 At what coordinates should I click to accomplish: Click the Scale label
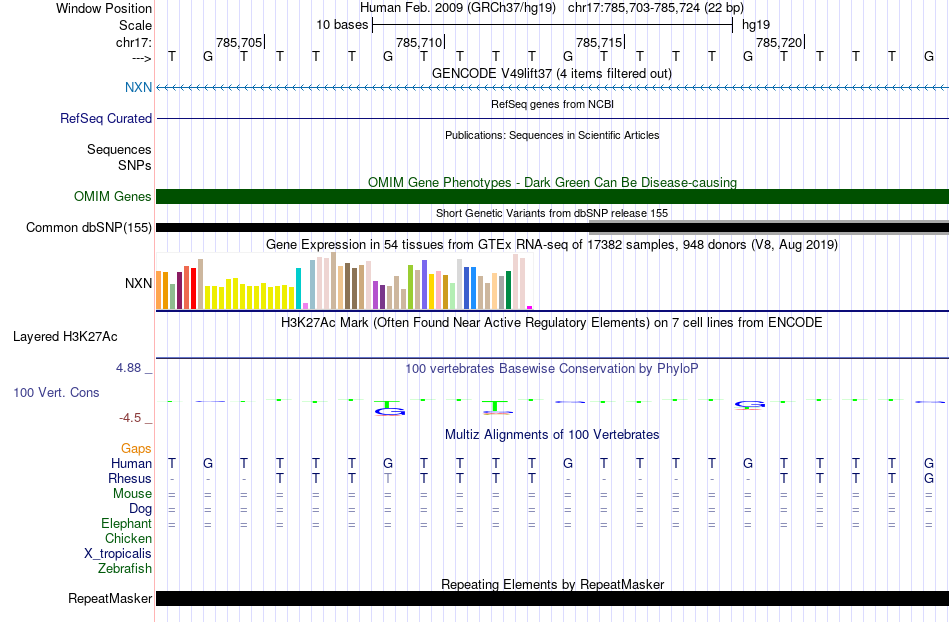click(x=135, y=25)
